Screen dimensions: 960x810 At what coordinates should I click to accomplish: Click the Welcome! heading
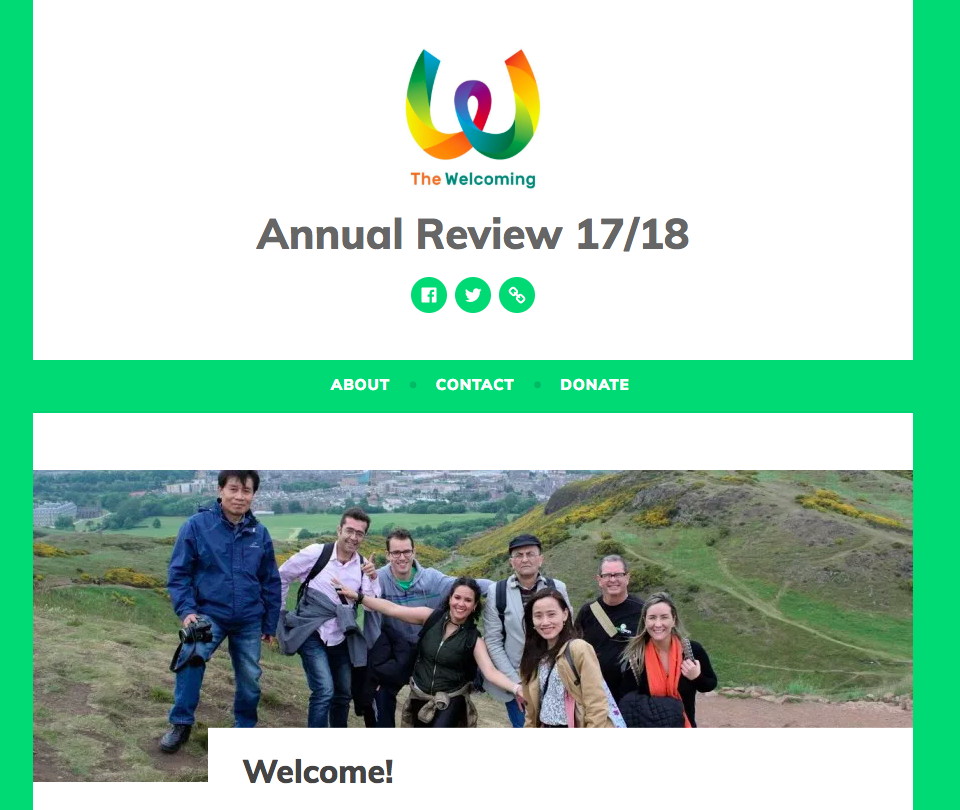(318, 771)
